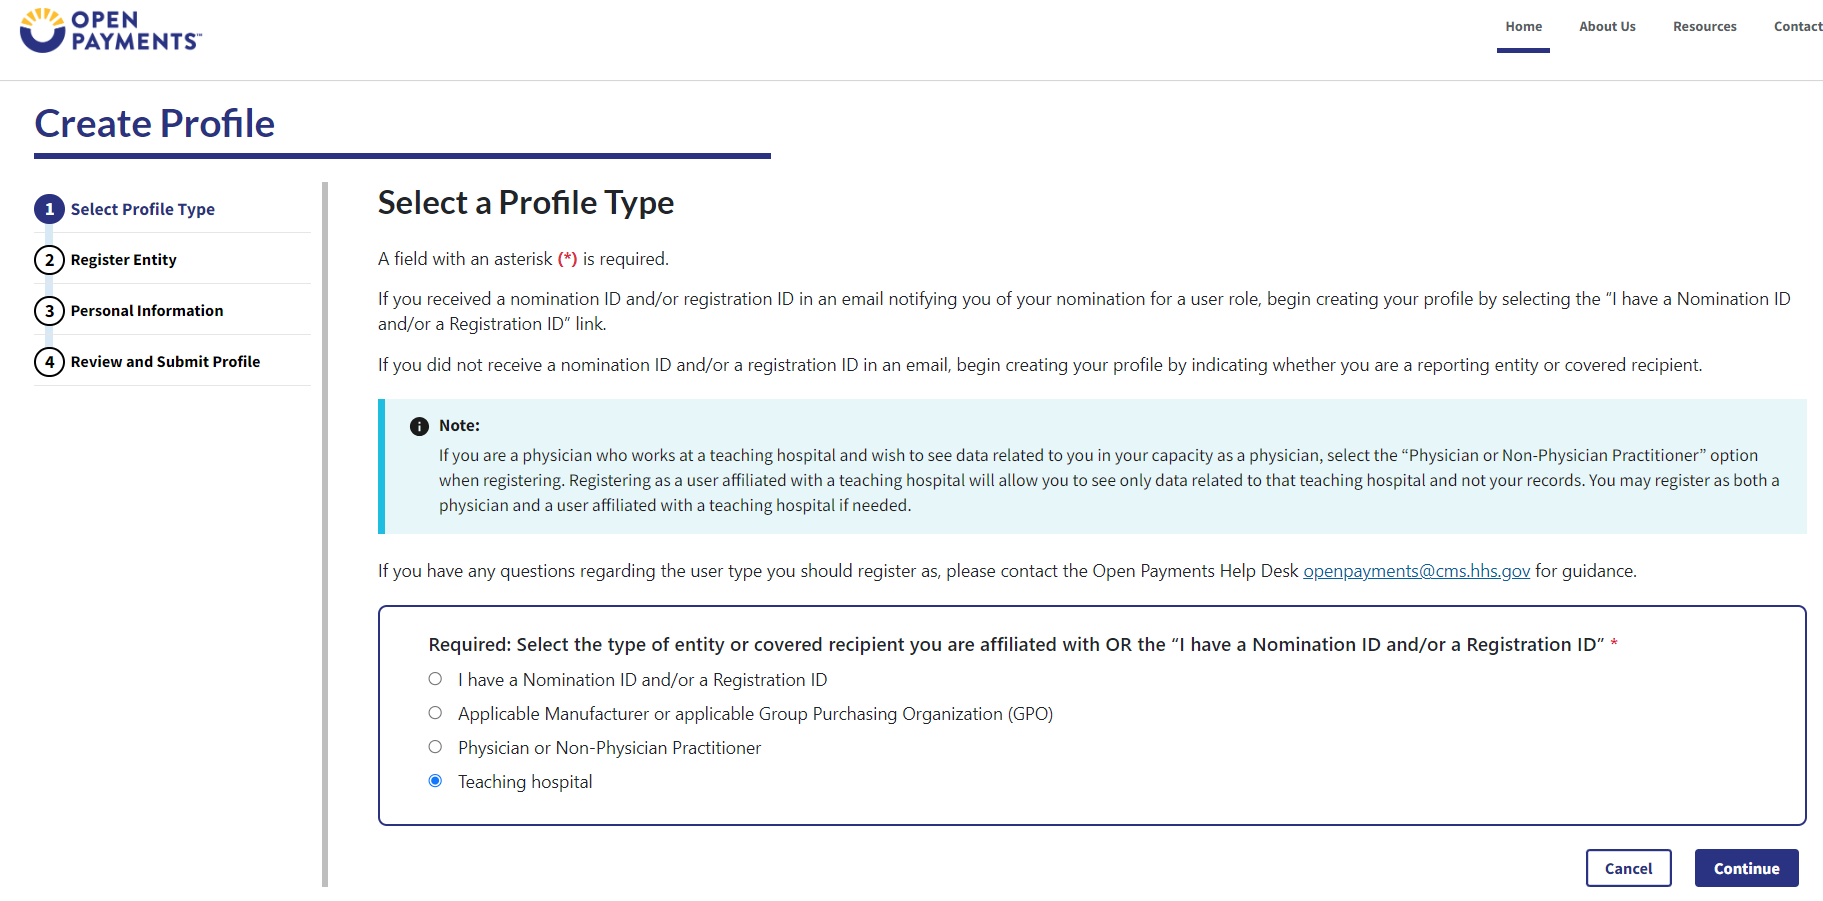Click the step 3 number icon
This screenshot has width=1823, height=901.
pyautogui.click(x=49, y=311)
